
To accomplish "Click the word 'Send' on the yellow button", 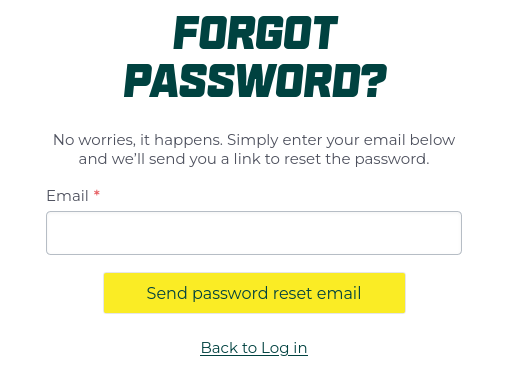I will click(167, 293).
